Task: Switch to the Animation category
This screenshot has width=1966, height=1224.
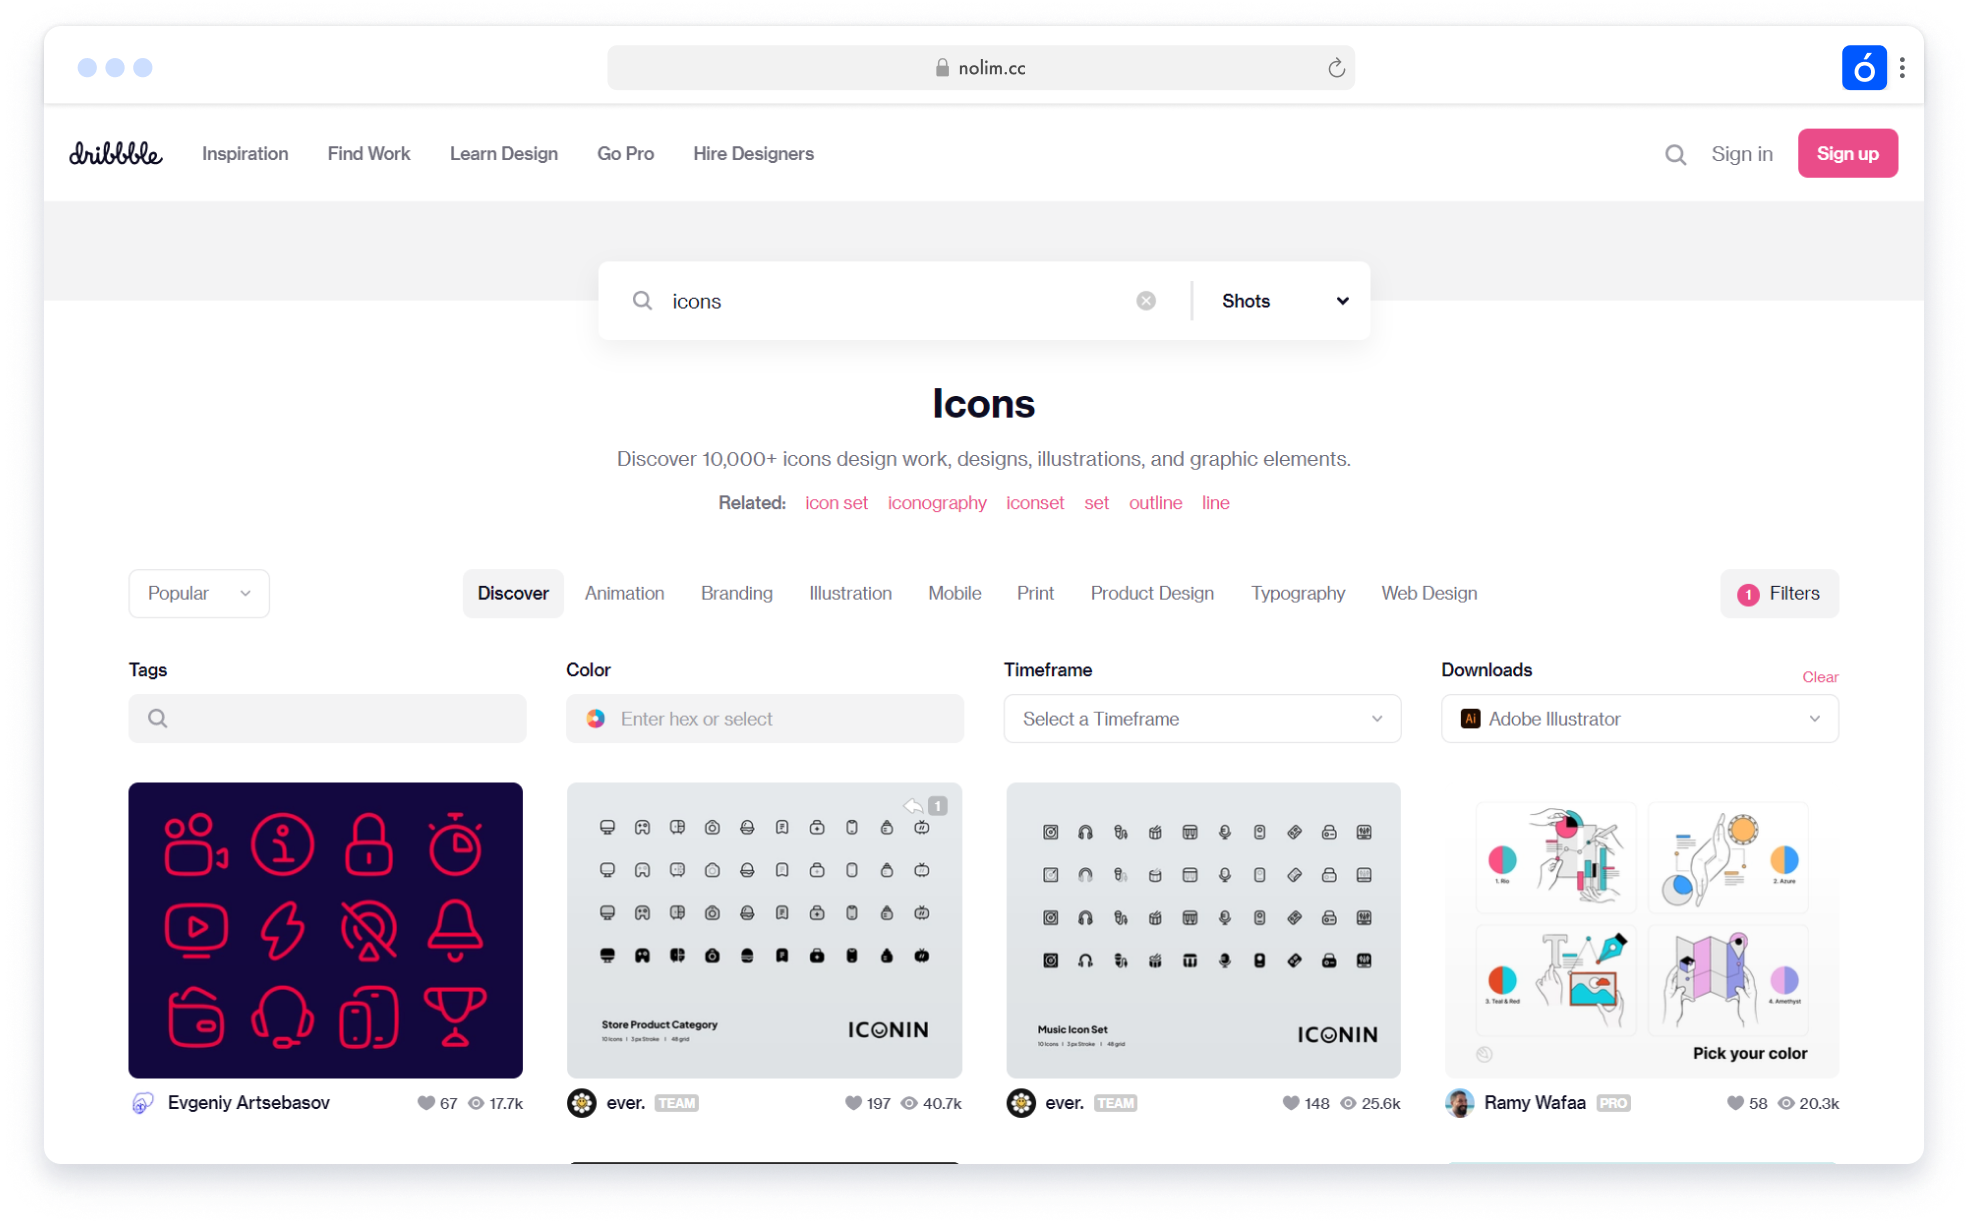Action: click(624, 594)
